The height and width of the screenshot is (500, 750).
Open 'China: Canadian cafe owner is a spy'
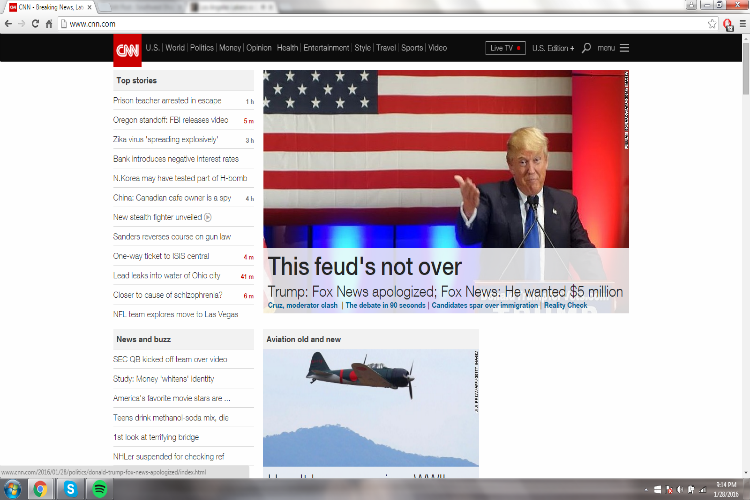coord(172,198)
